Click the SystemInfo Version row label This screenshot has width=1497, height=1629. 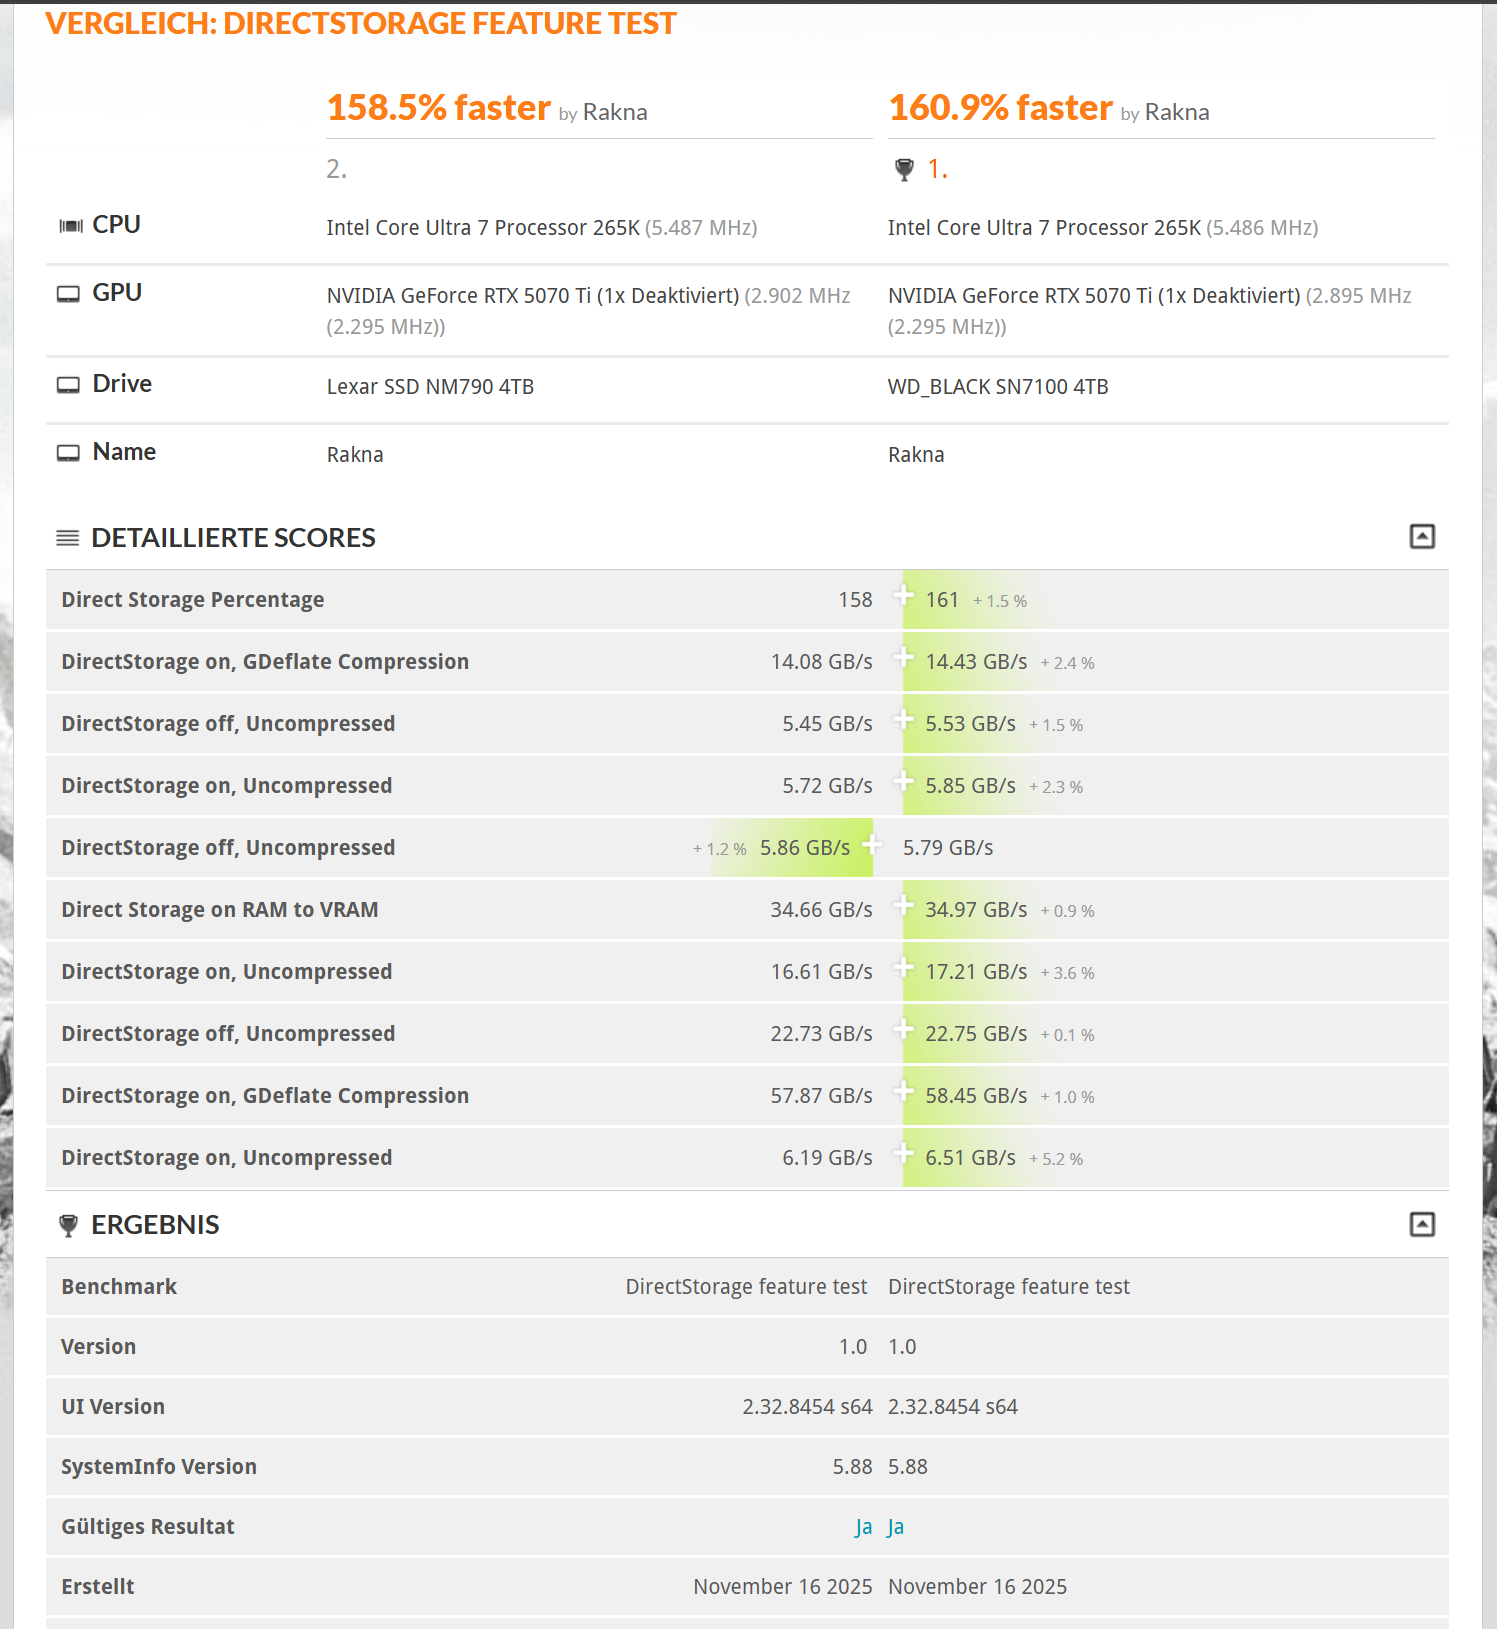(159, 1467)
